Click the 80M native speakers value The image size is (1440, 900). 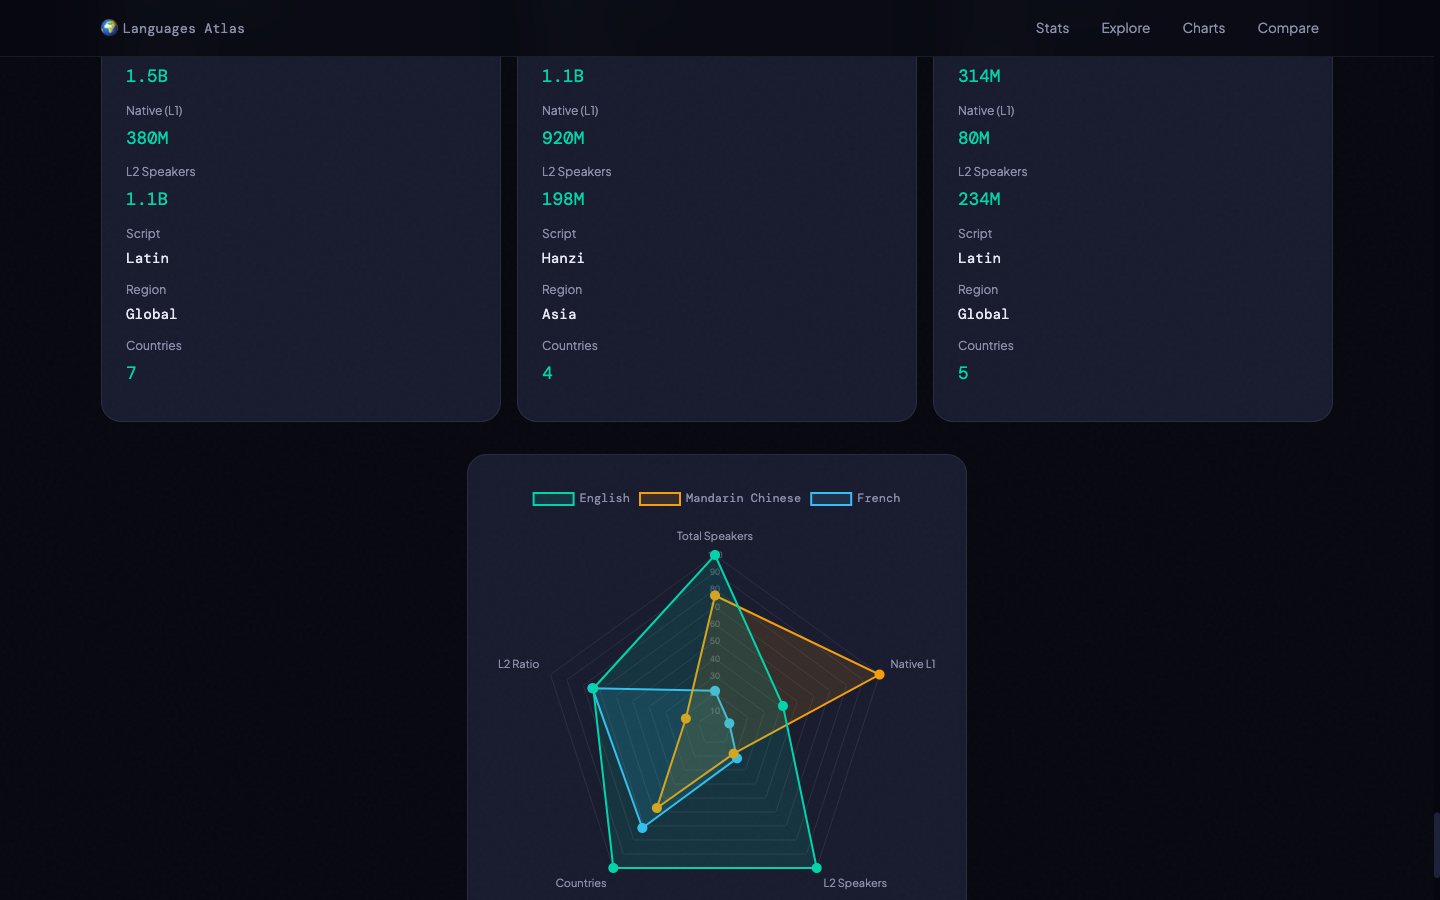tap(974, 138)
